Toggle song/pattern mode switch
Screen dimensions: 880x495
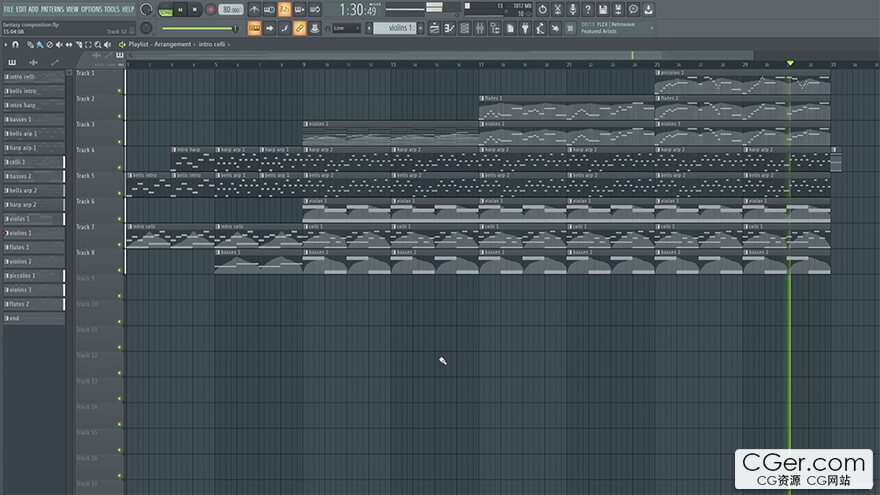tap(165, 9)
